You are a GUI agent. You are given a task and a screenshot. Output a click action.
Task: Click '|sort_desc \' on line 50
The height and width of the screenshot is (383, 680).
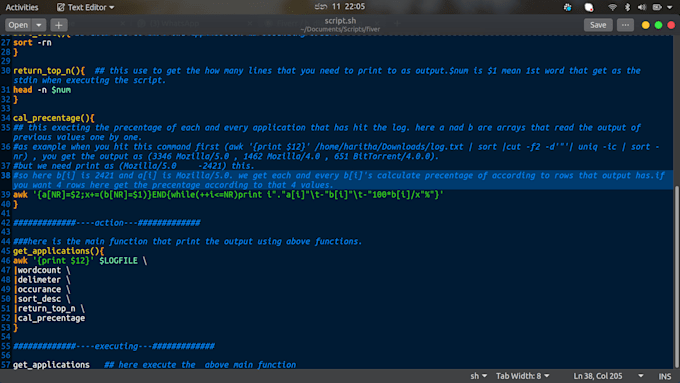point(42,299)
